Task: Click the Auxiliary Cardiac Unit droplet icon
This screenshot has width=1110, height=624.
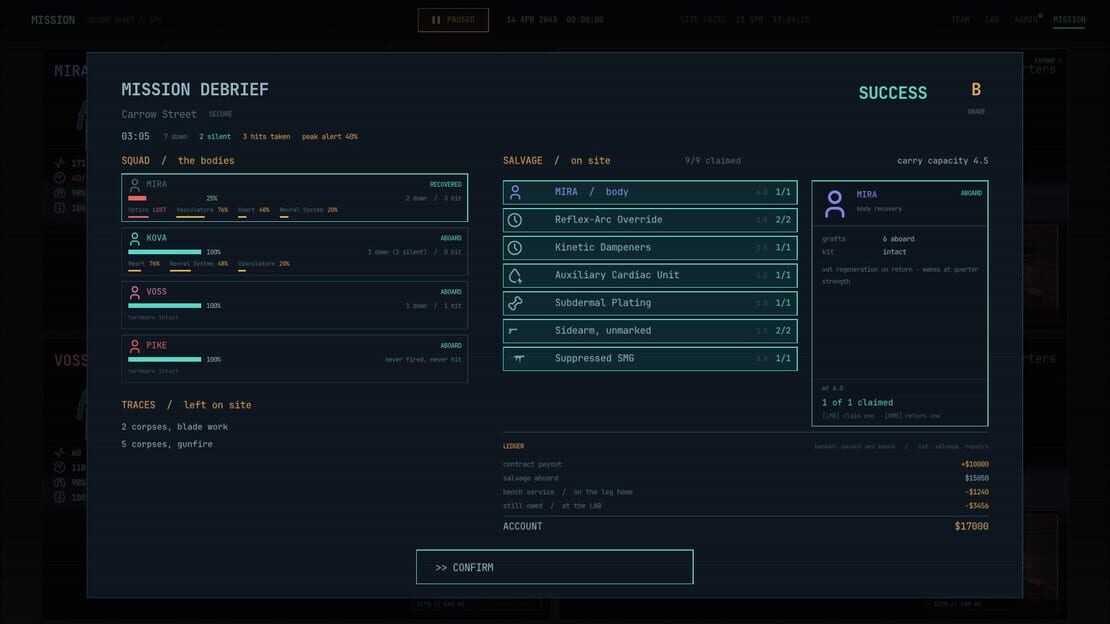Action: [515, 276]
